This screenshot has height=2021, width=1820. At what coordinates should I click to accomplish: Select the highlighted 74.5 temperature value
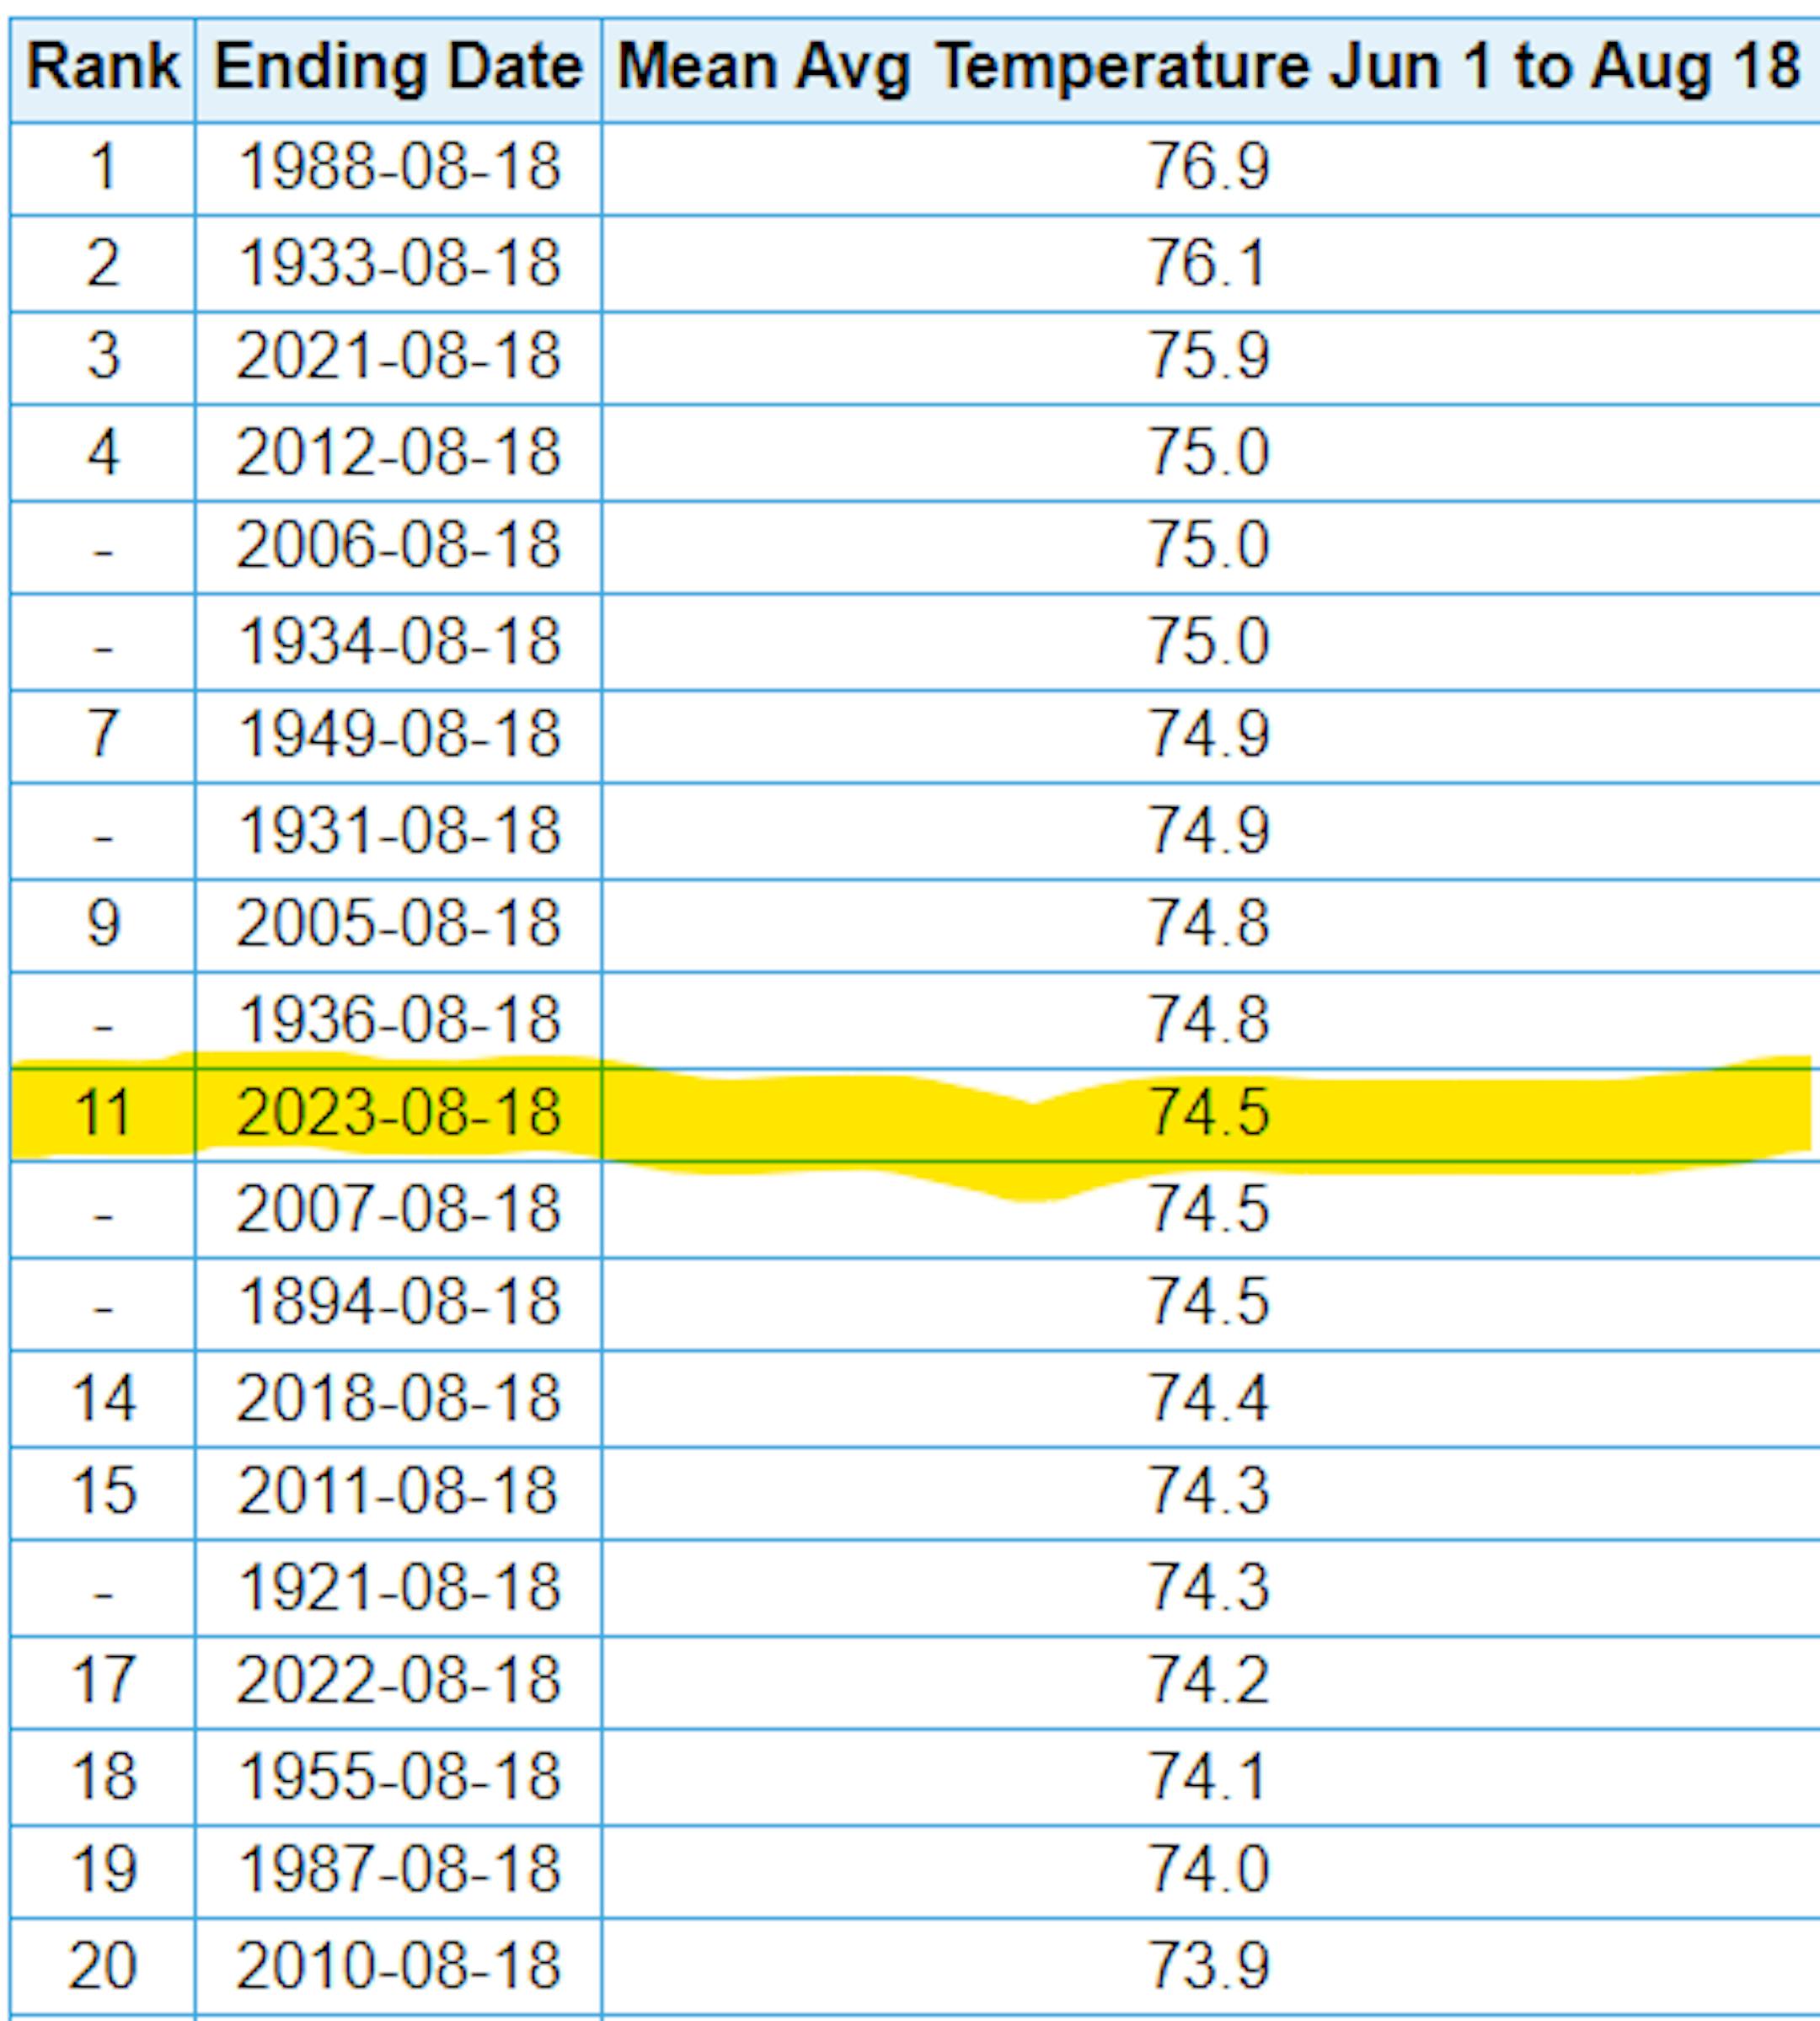click(1208, 1113)
